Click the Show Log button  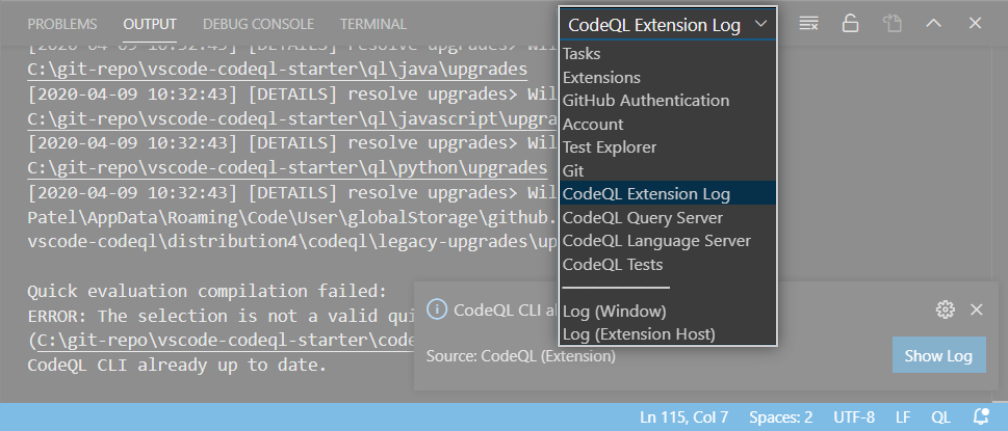(939, 355)
